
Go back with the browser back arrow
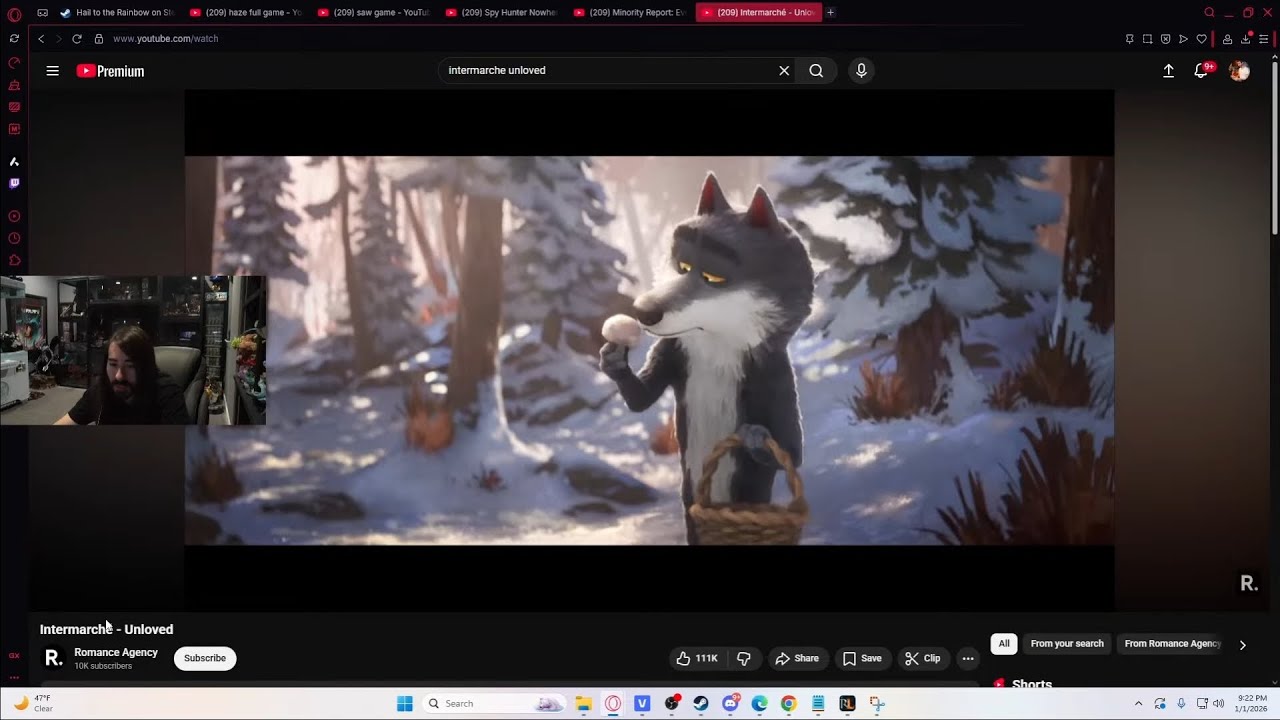[x=41, y=38]
